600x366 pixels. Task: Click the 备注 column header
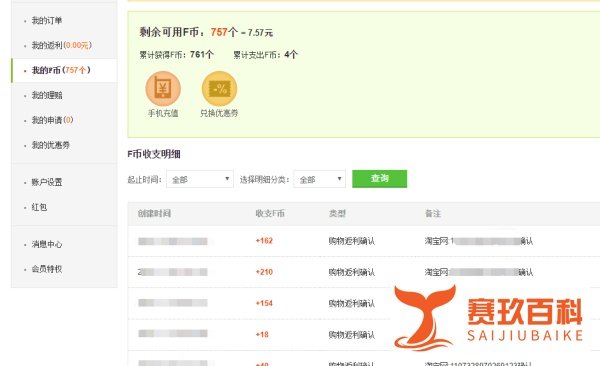pos(433,214)
